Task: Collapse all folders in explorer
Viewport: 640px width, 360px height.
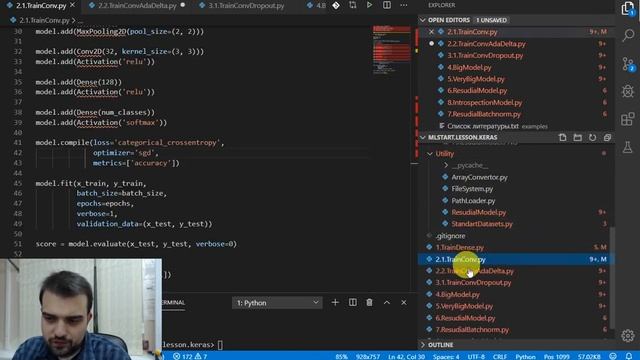Action: click(x=607, y=138)
